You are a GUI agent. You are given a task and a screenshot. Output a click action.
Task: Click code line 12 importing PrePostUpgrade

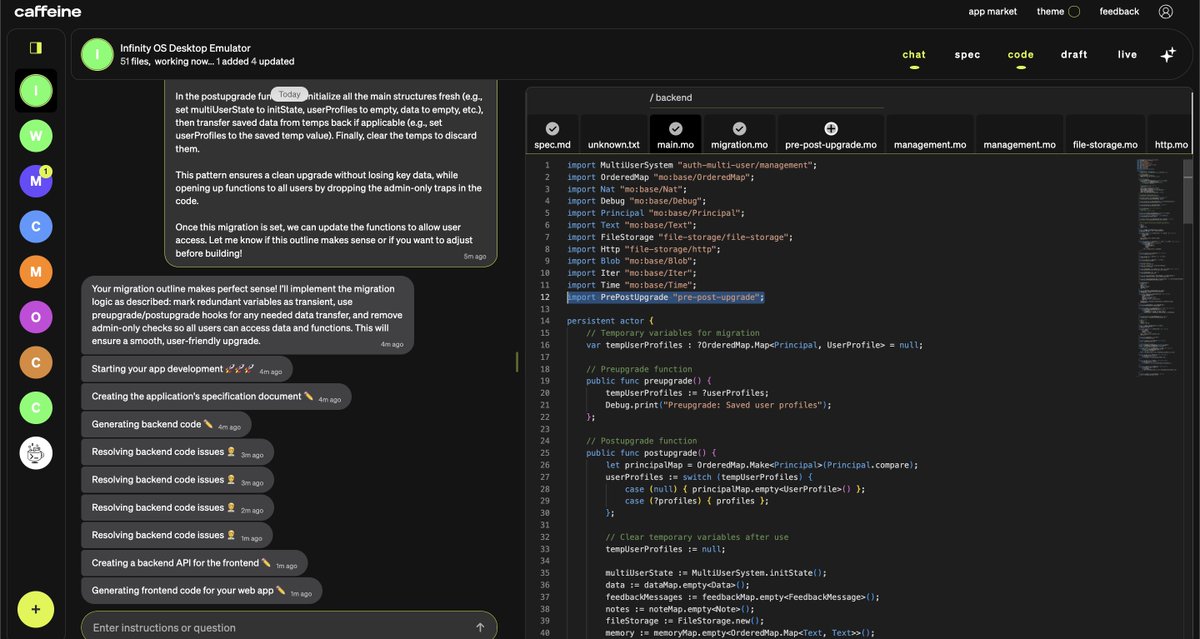coord(665,297)
